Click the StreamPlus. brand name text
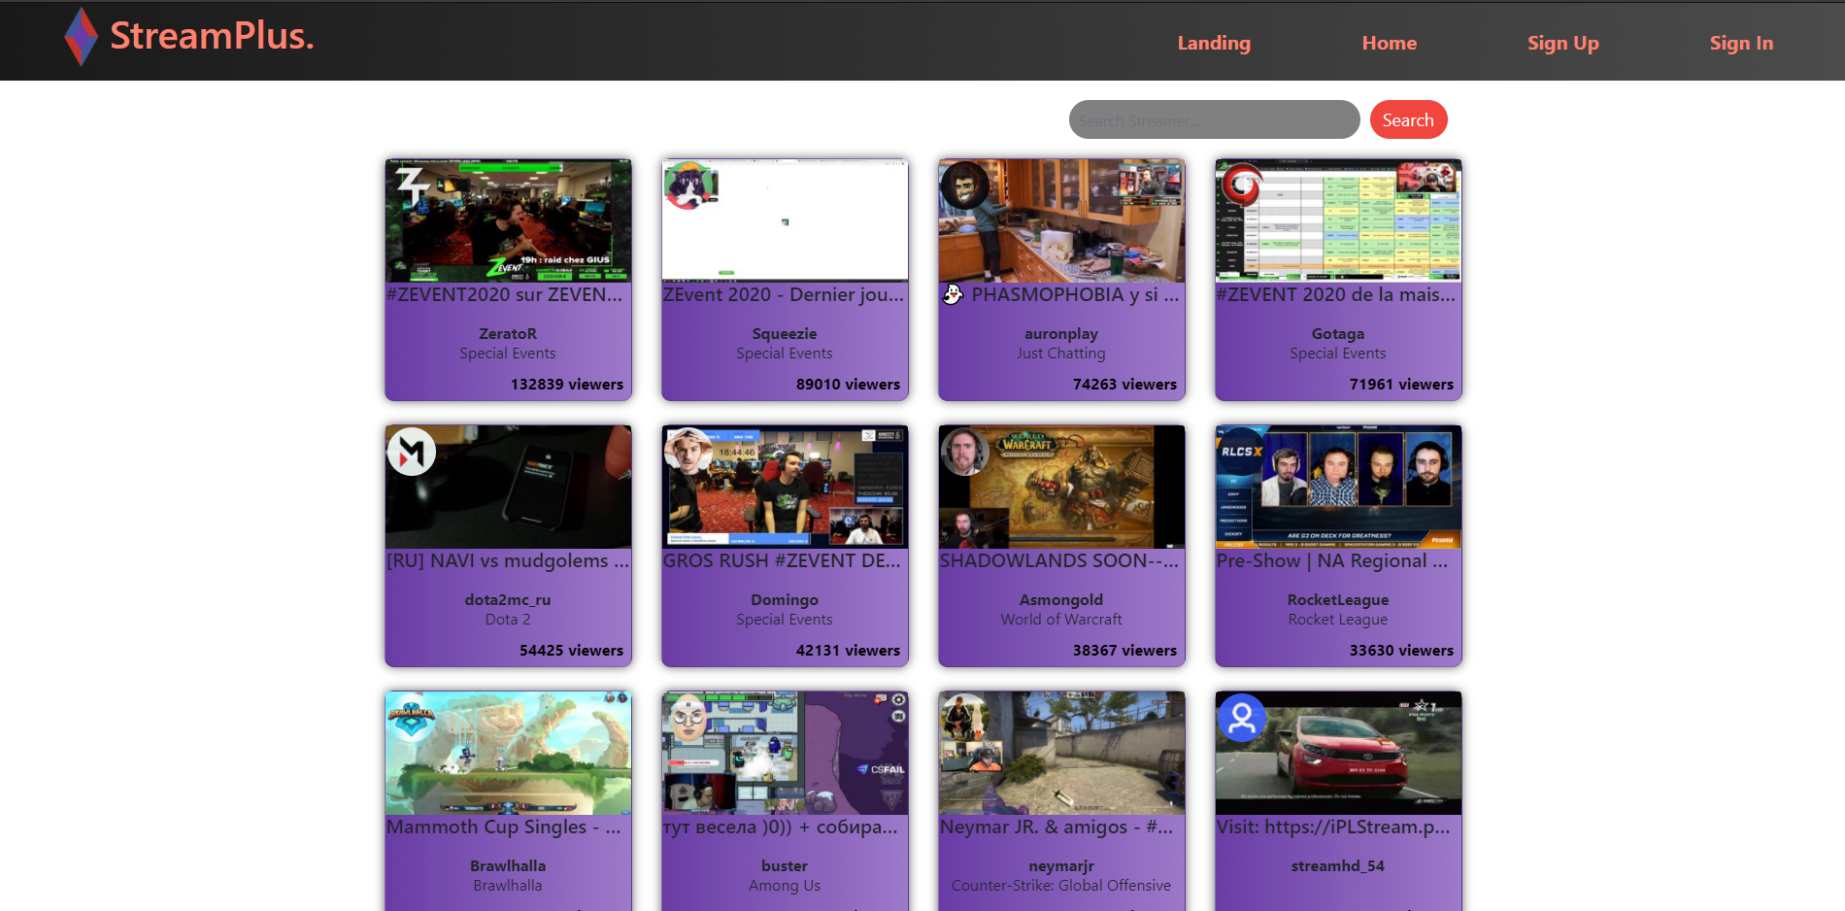This screenshot has height=911, width=1845. (x=212, y=36)
